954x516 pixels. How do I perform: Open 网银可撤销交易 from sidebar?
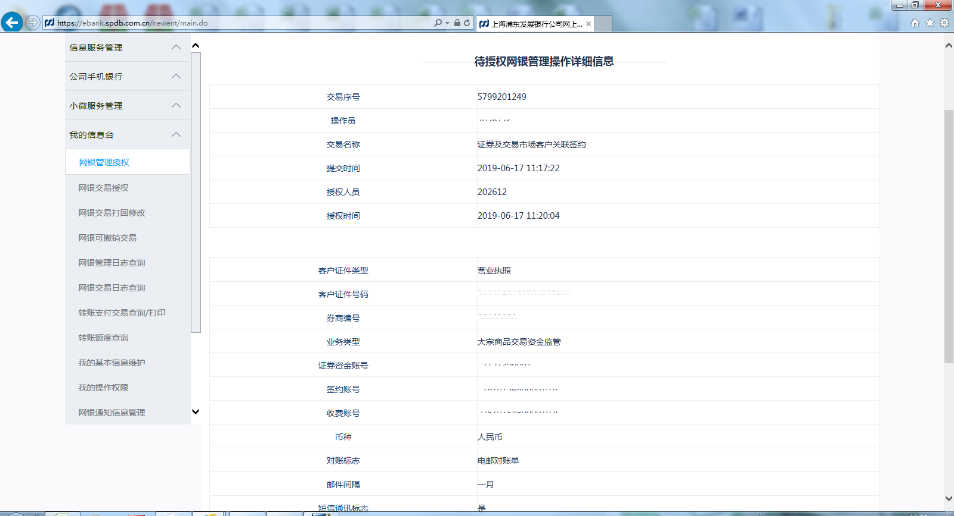coord(107,237)
